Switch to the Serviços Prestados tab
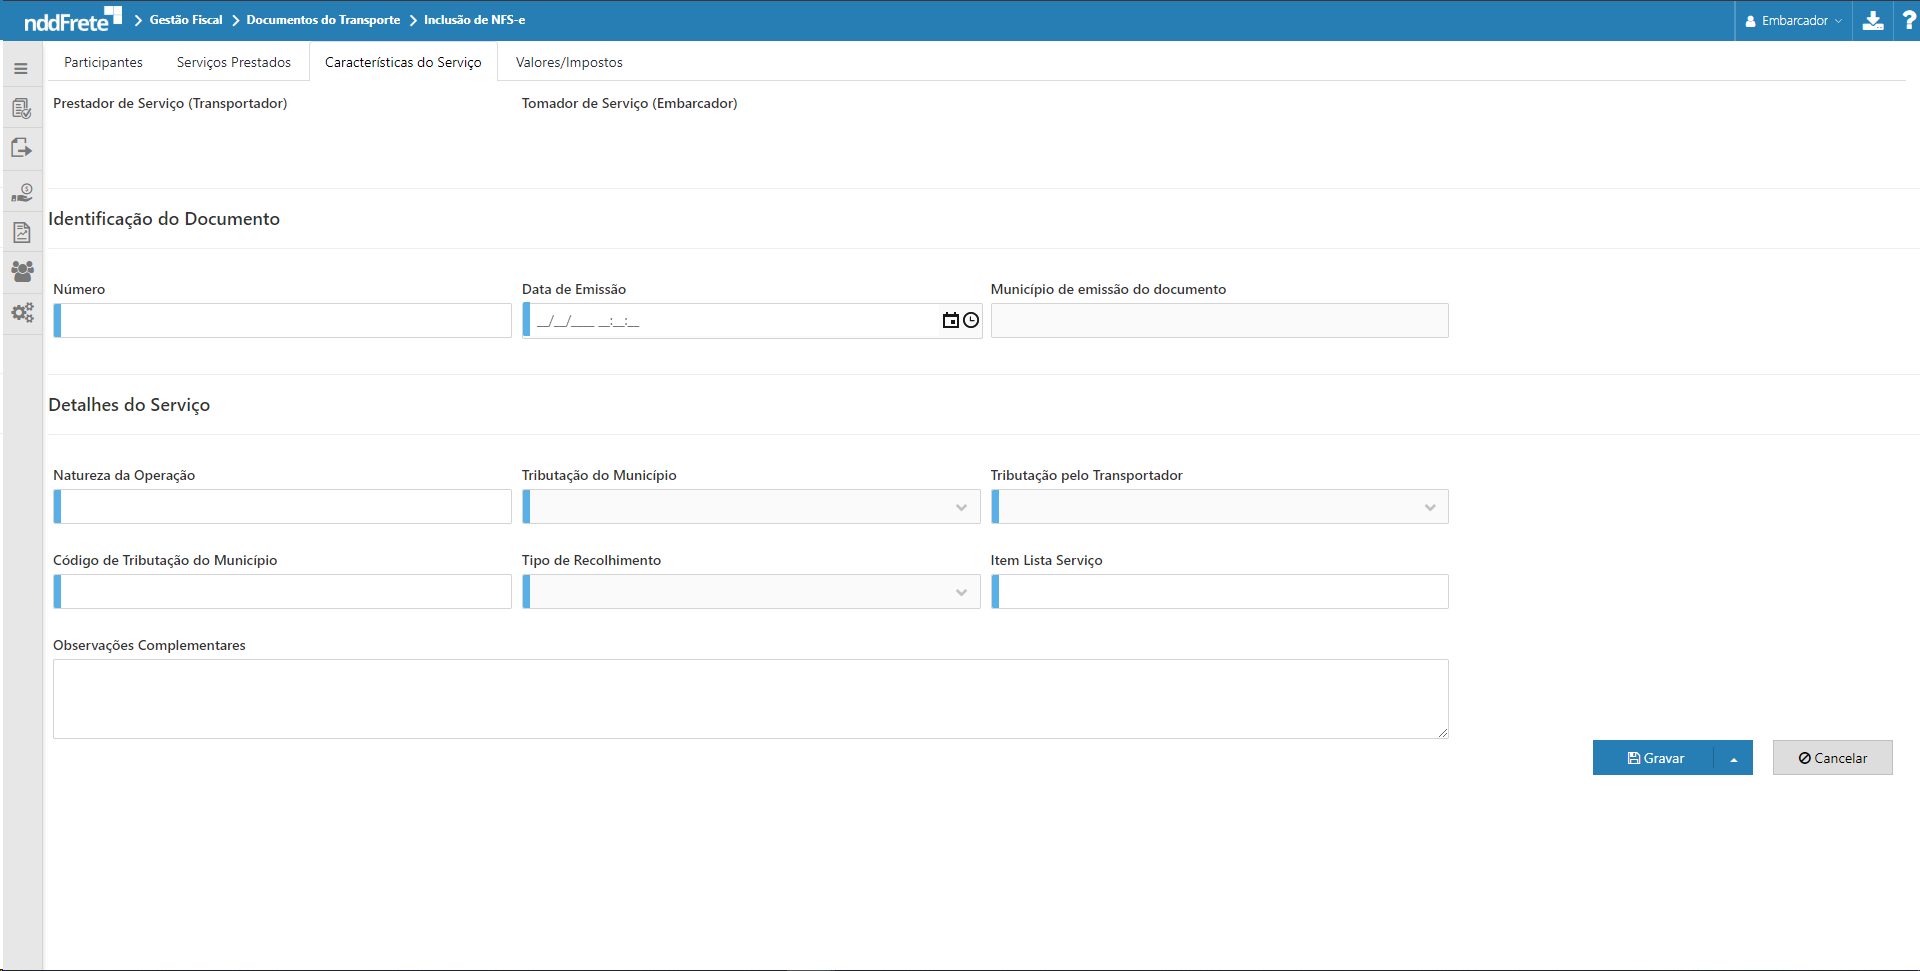The width and height of the screenshot is (1920, 971). point(234,62)
